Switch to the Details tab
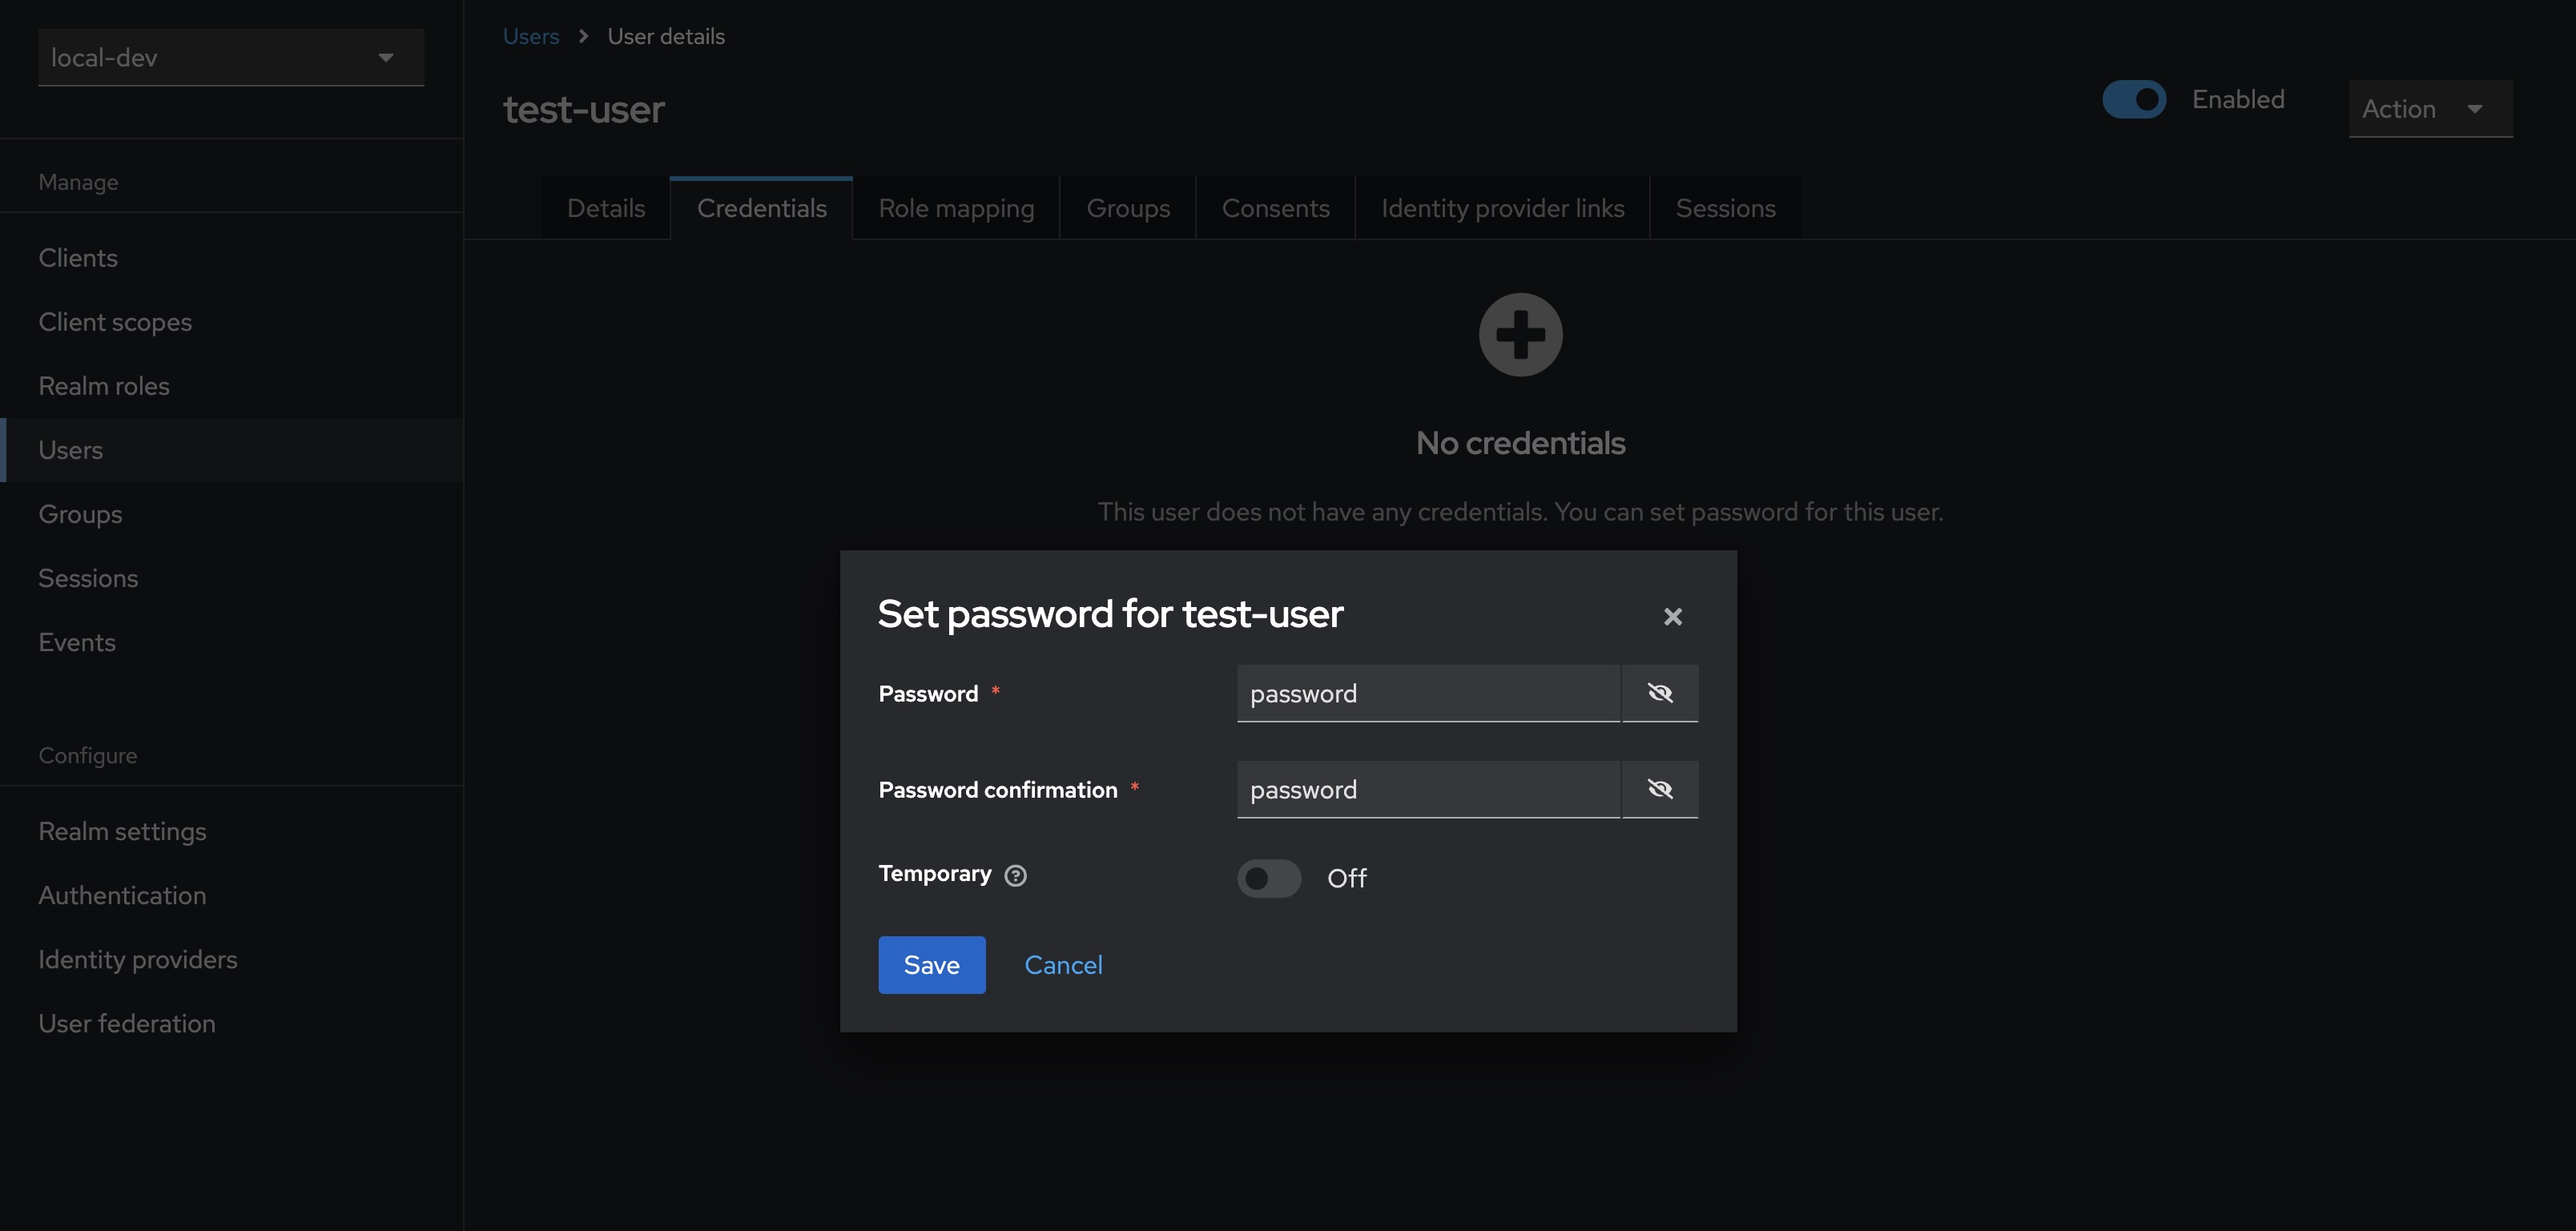2576x1231 pixels. point(605,208)
